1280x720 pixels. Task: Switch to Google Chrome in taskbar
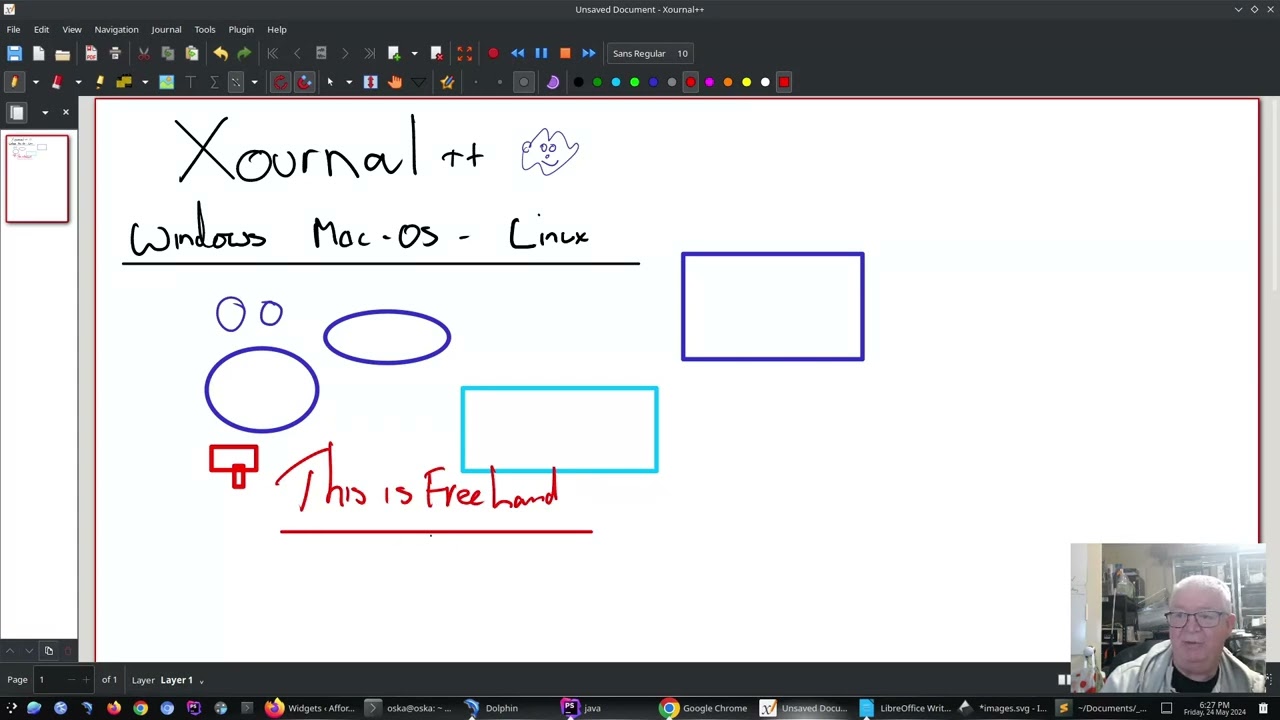(x=704, y=708)
